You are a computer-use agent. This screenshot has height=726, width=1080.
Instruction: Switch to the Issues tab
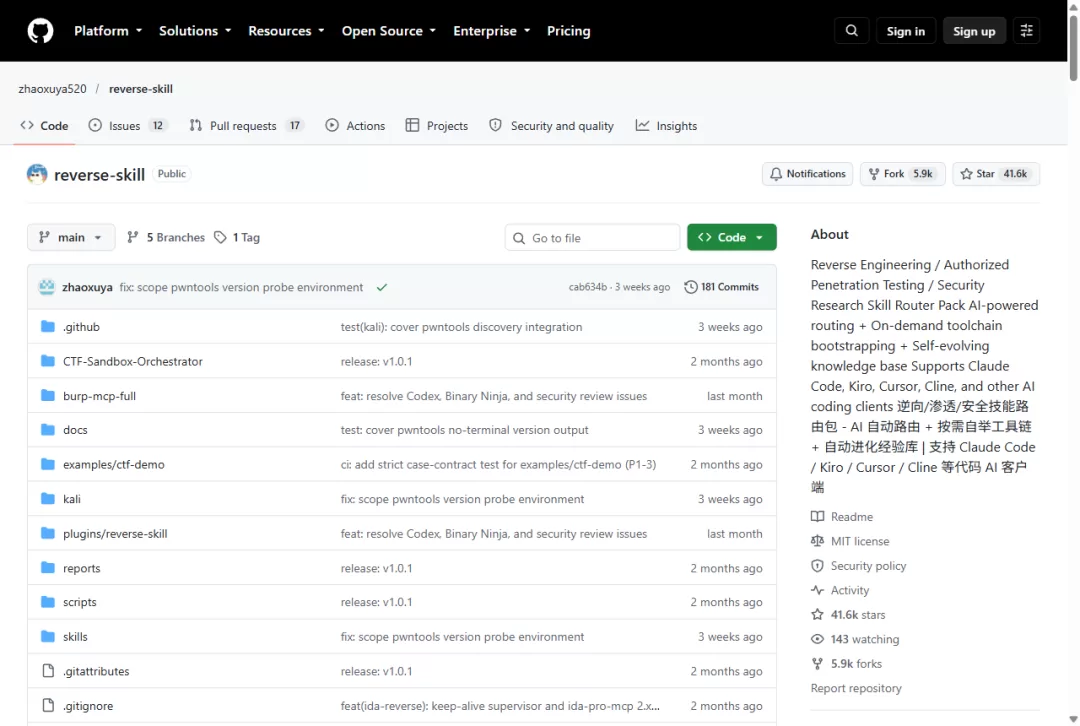pos(127,126)
